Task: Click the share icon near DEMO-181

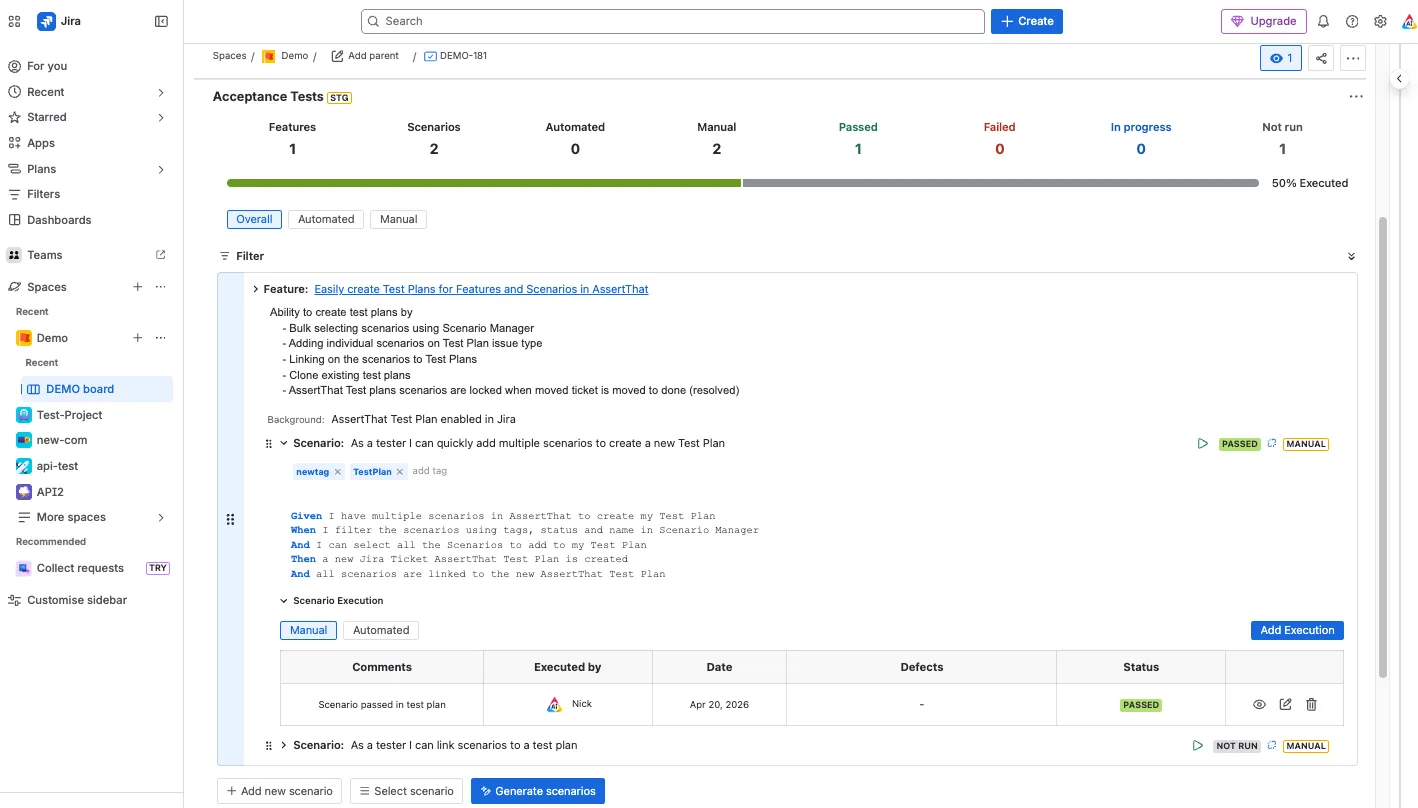Action: [x=1321, y=58]
